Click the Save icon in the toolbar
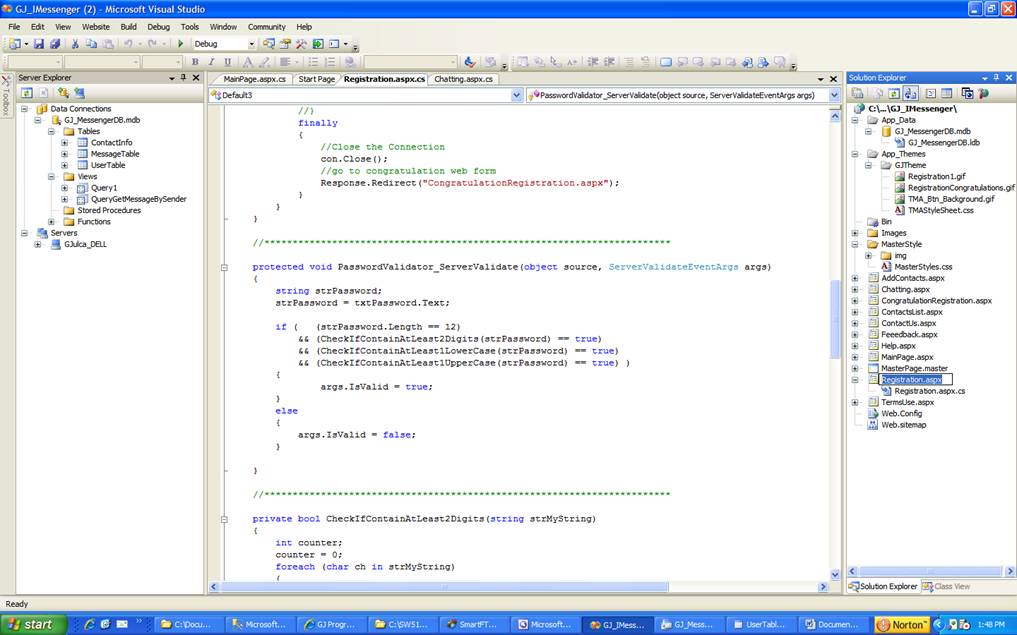Screen dimensions: 1017x635 (x=38, y=44)
